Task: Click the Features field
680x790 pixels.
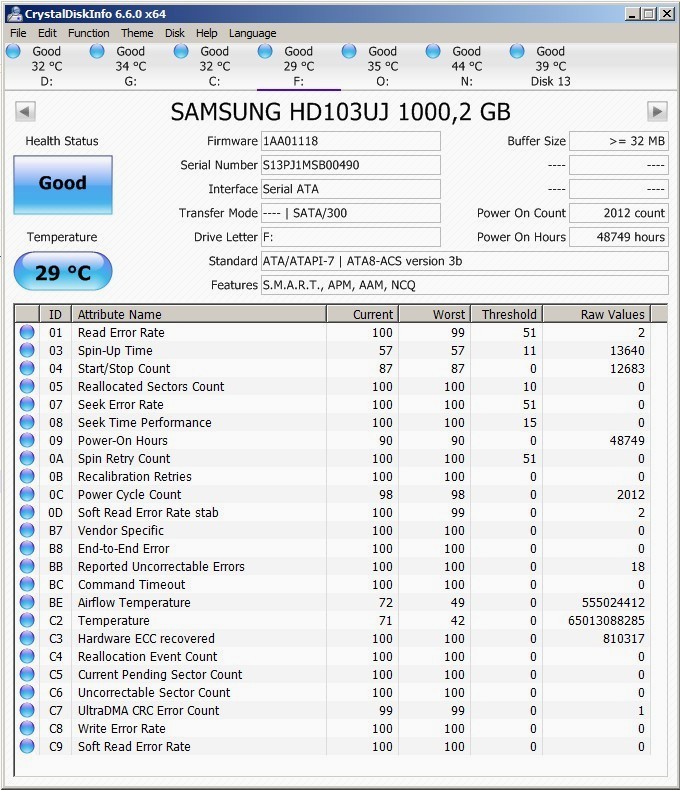Action: tap(464, 285)
